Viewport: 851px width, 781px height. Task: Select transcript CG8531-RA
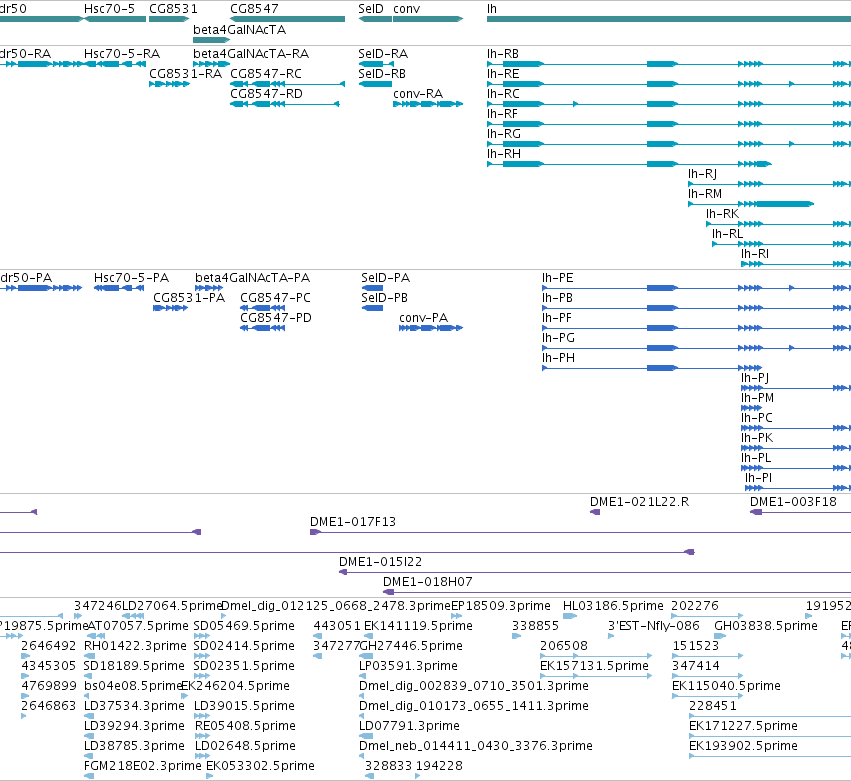[x=186, y=74]
